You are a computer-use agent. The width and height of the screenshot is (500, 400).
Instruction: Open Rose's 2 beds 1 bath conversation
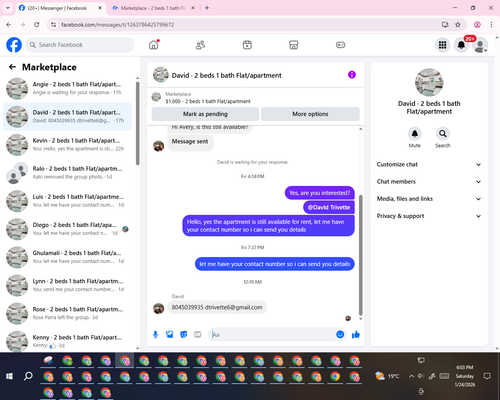coord(67,313)
